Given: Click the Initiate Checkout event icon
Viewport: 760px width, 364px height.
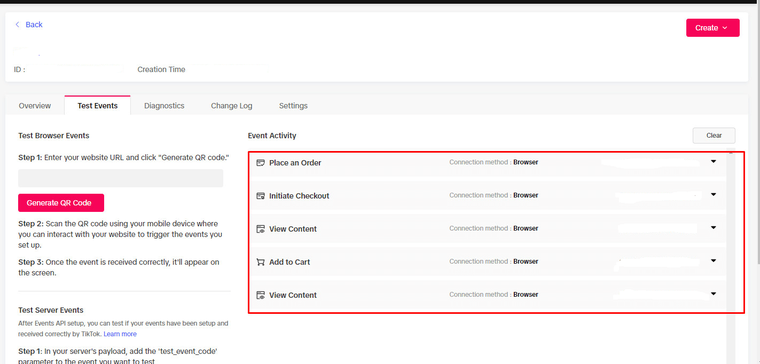Looking at the screenshot, I should (x=260, y=196).
